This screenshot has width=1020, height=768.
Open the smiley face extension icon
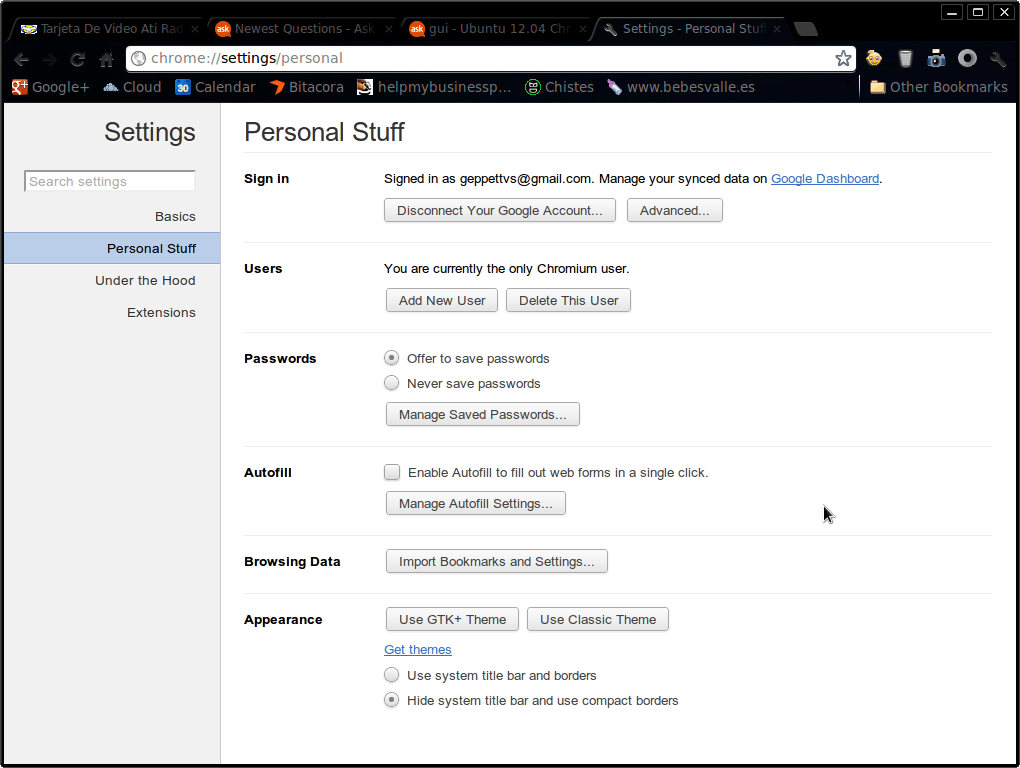[x=874, y=59]
